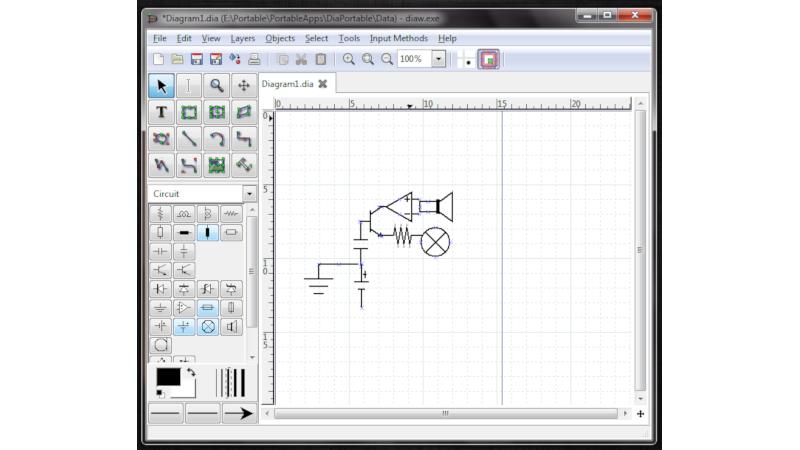This screenshot has height=450, width=800.
Task: Close the Diagram1.dia tab
Action: coord(322,84)
